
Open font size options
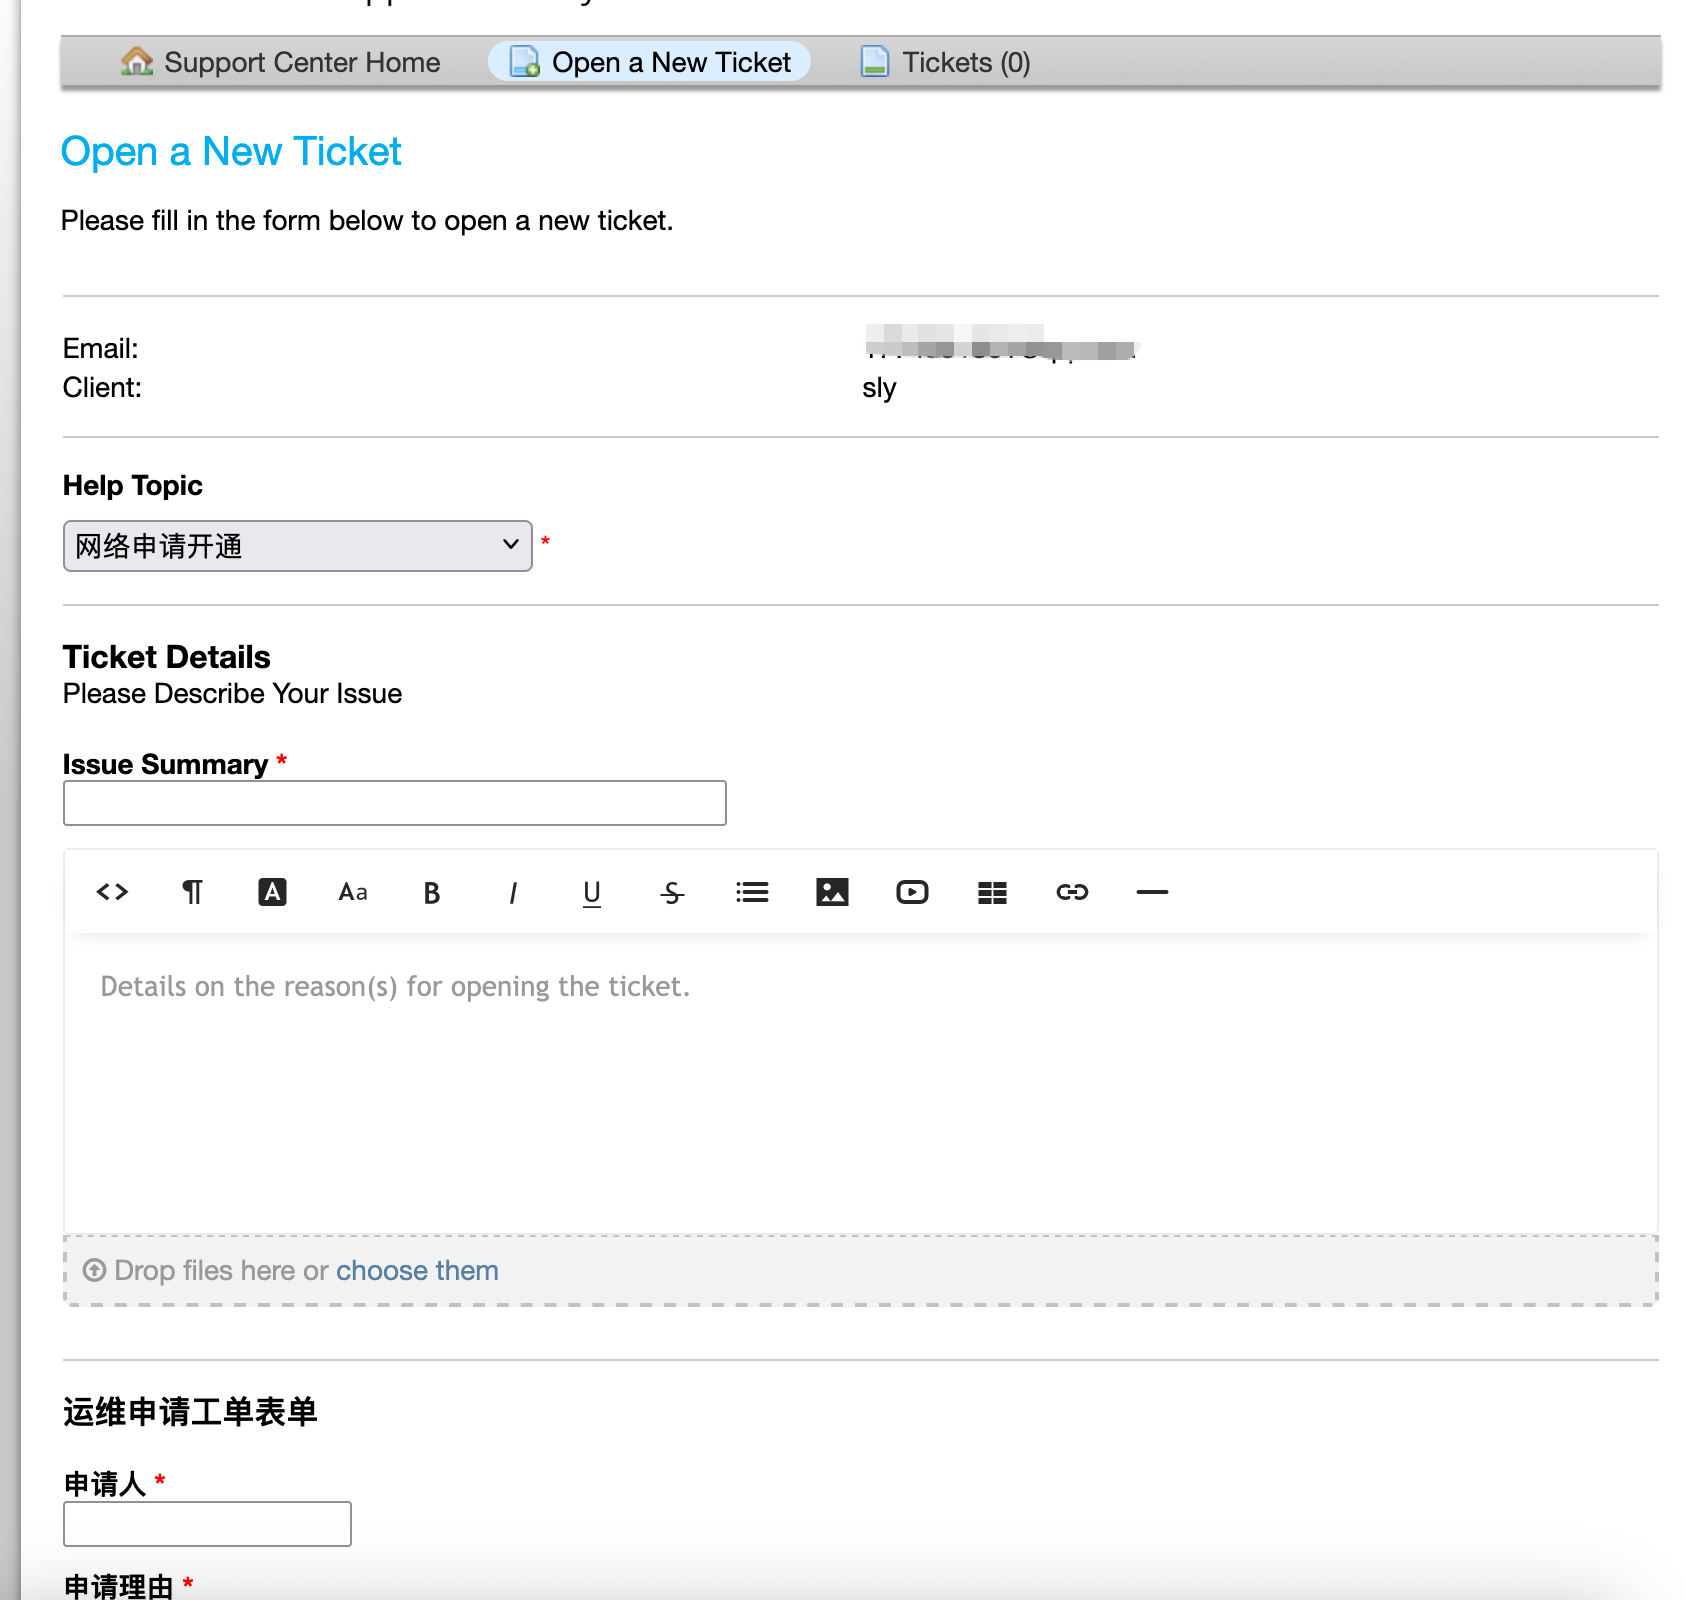pyautogui.click(x=352, y=892)
